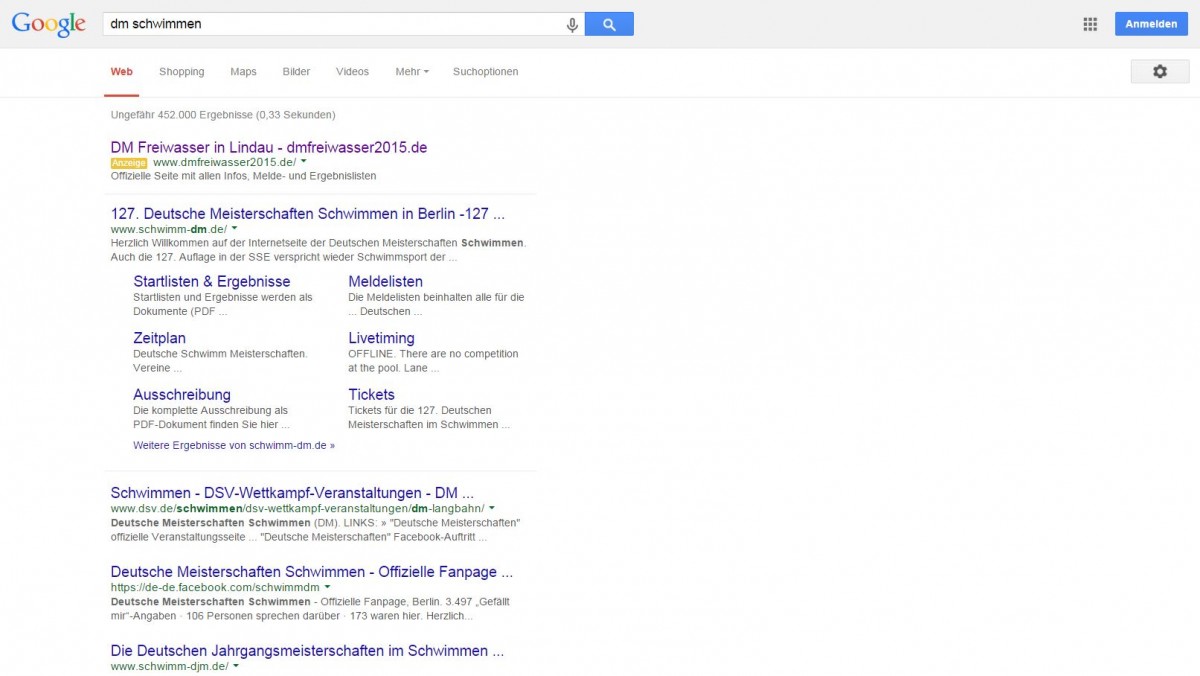Open the settings gear menu
The width and height of the screenshot is (1200, 676).
(1159, 72)
